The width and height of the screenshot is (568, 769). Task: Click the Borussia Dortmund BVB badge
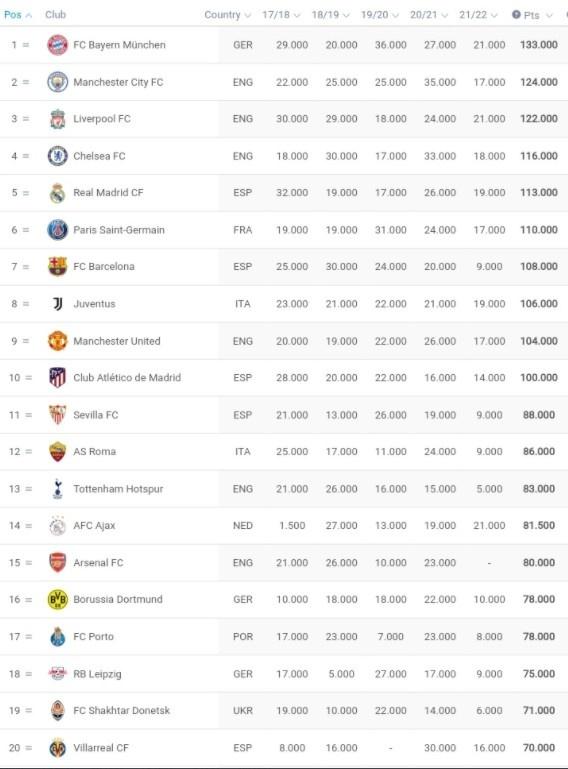click(x=57, y=599)
